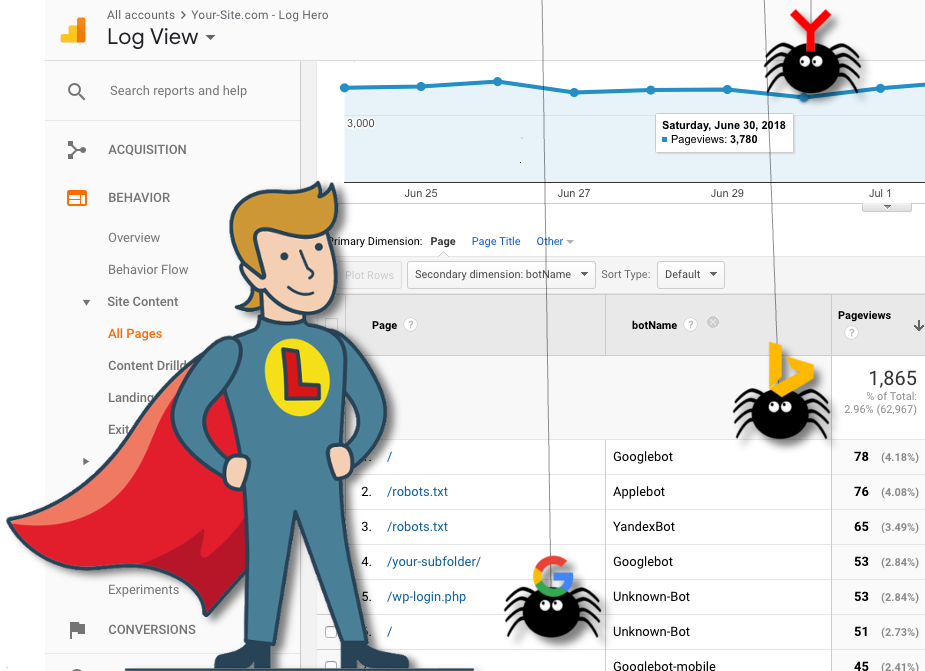
Task: Go to the Behavior Overview report
Action: pyautogui.click(x=134, y=238)
